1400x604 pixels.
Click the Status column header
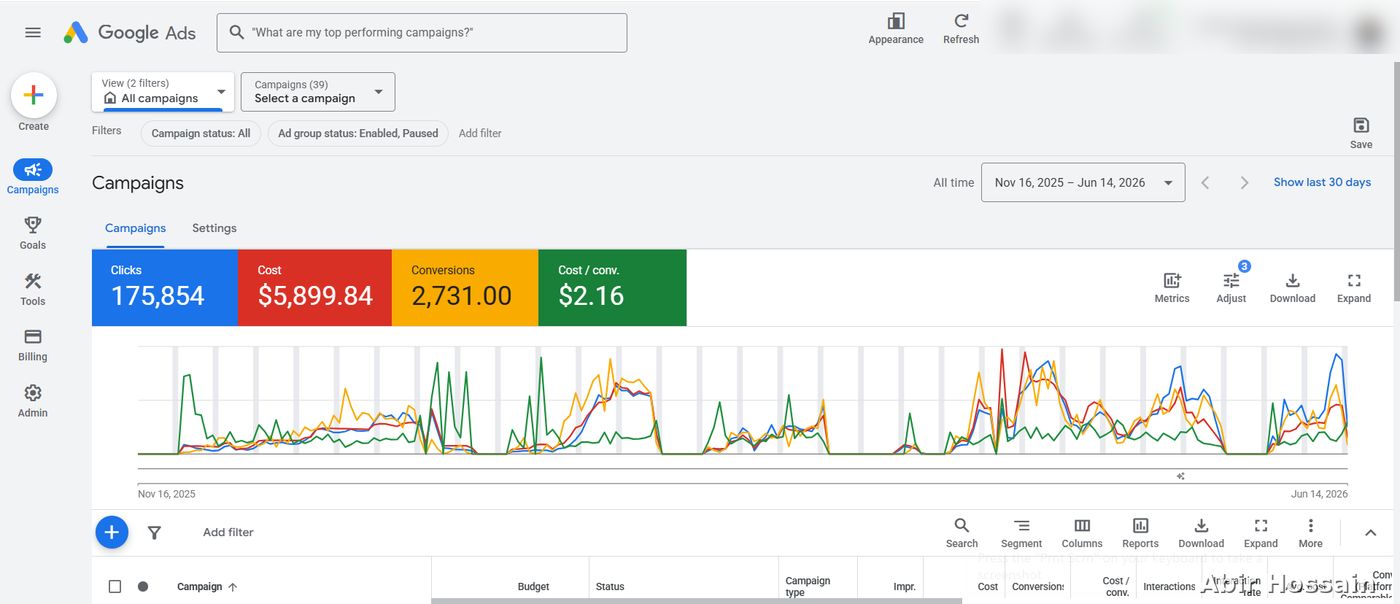coord(610,587)
